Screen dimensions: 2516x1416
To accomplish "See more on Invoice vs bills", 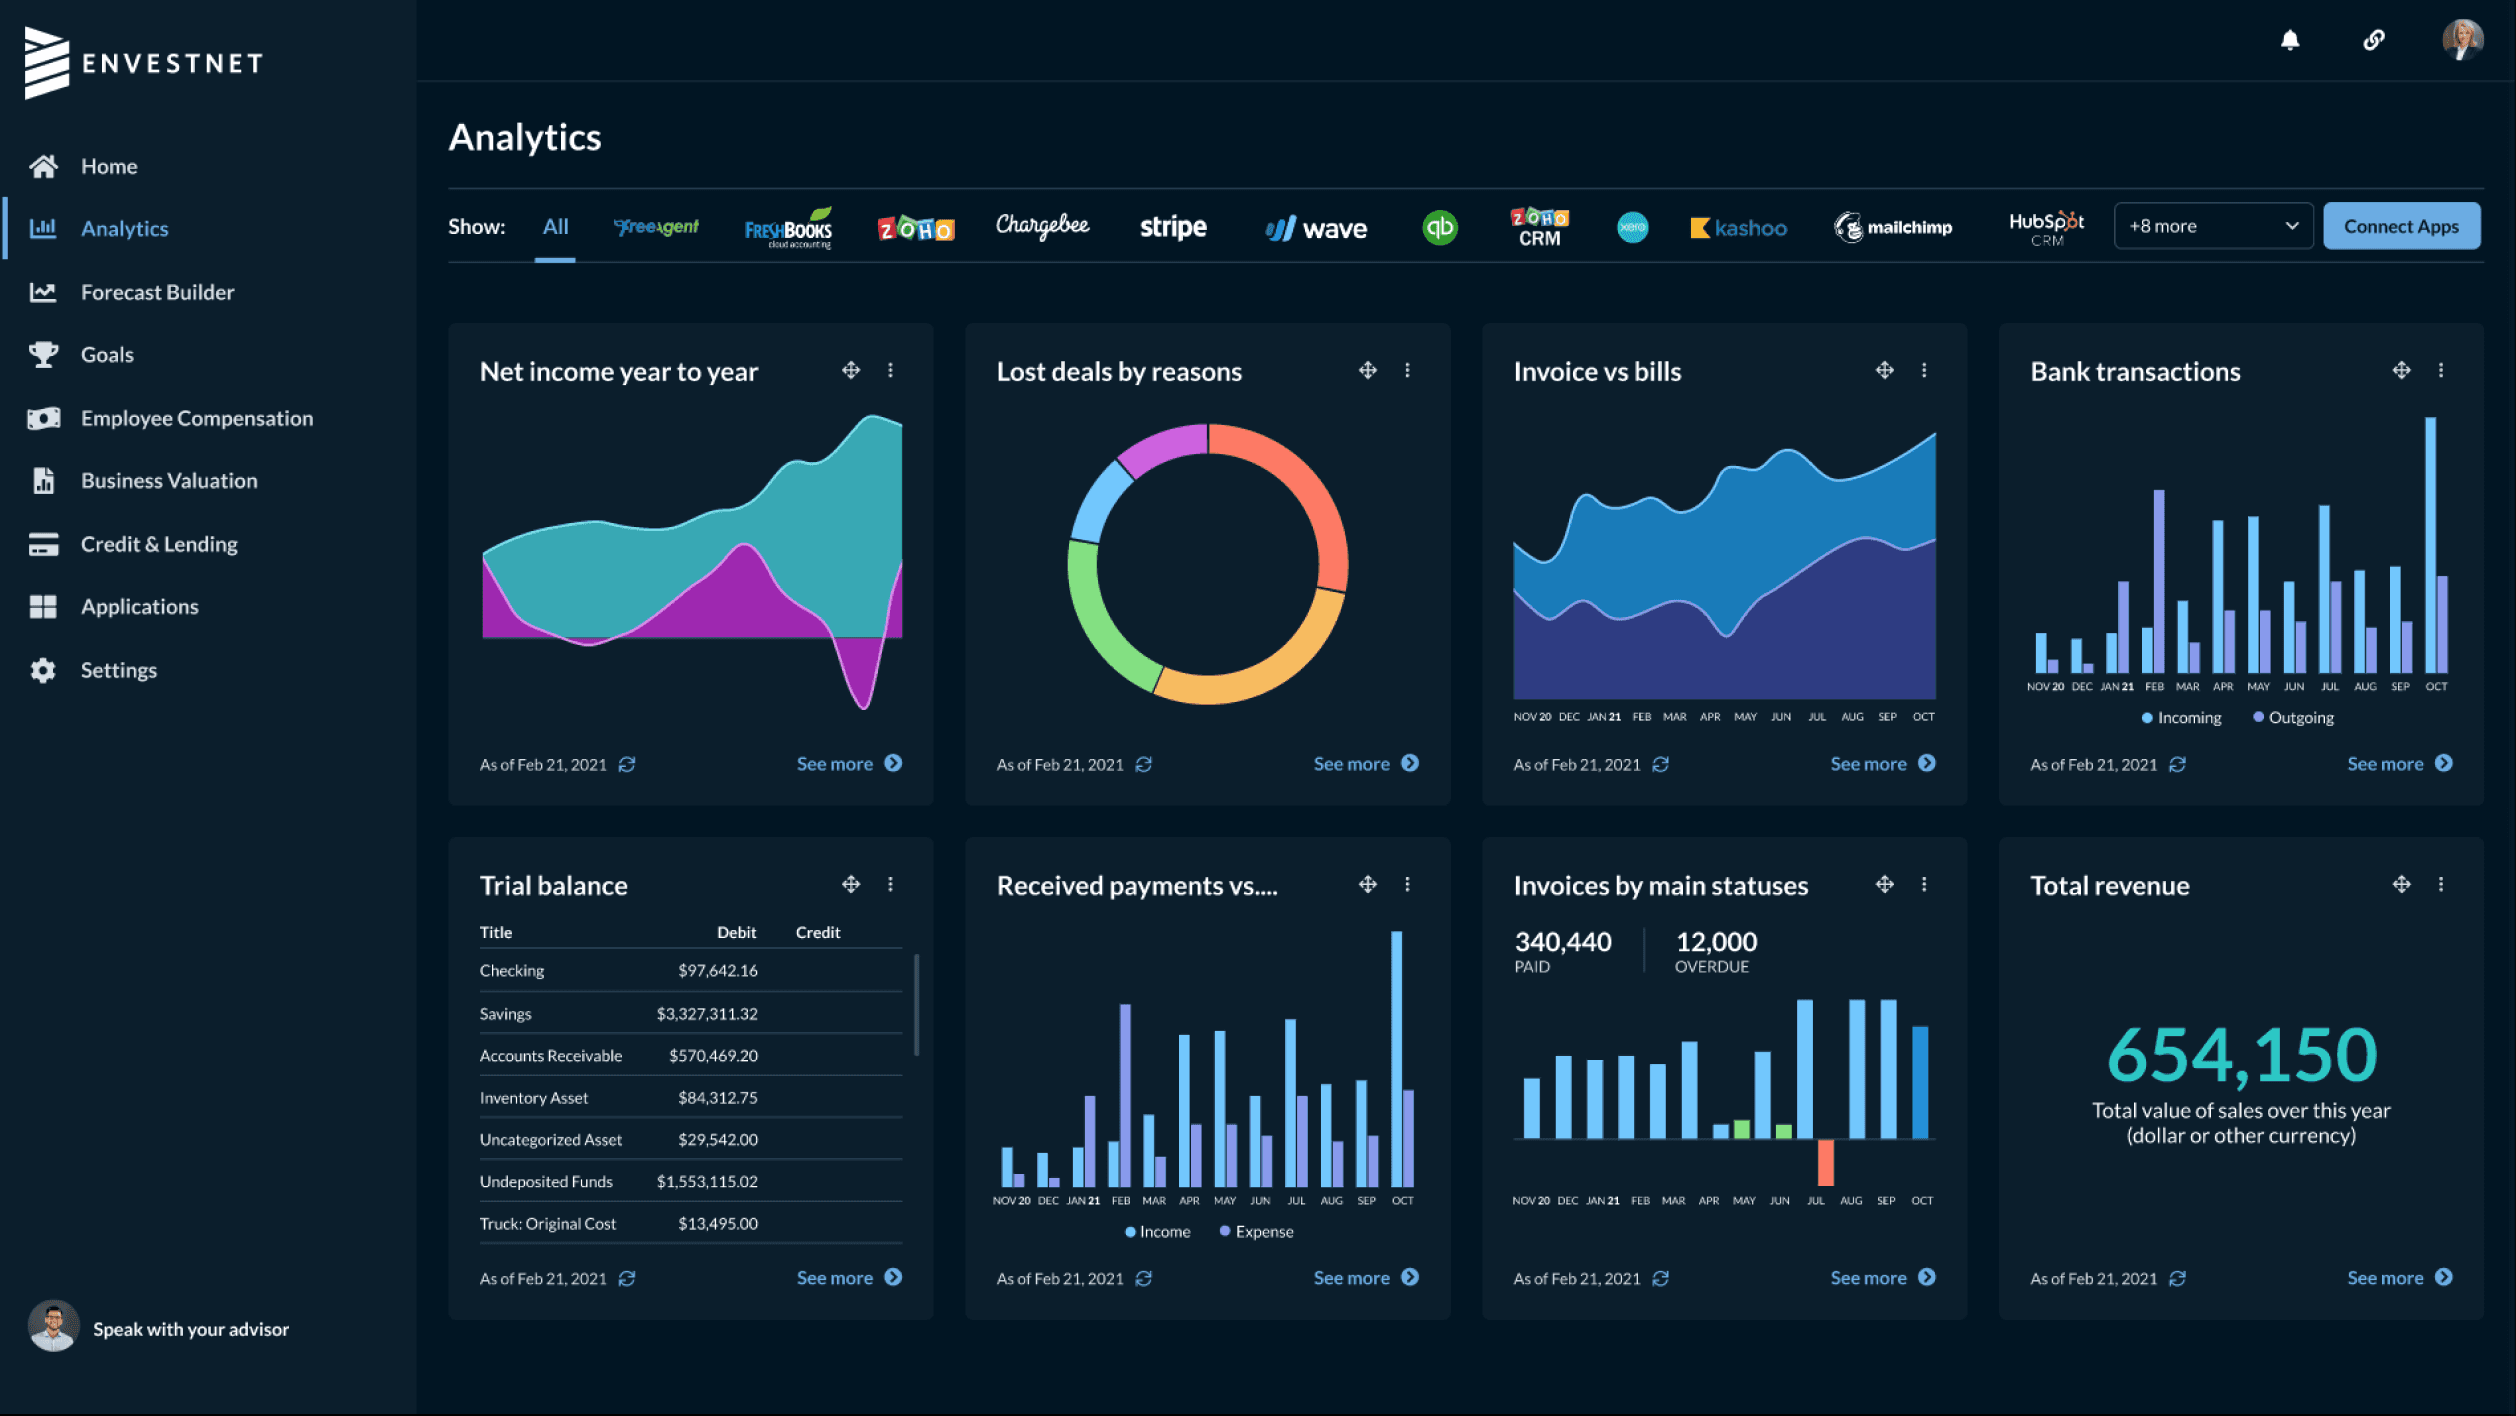I will pyautogui.click(x=1883, y=763).
